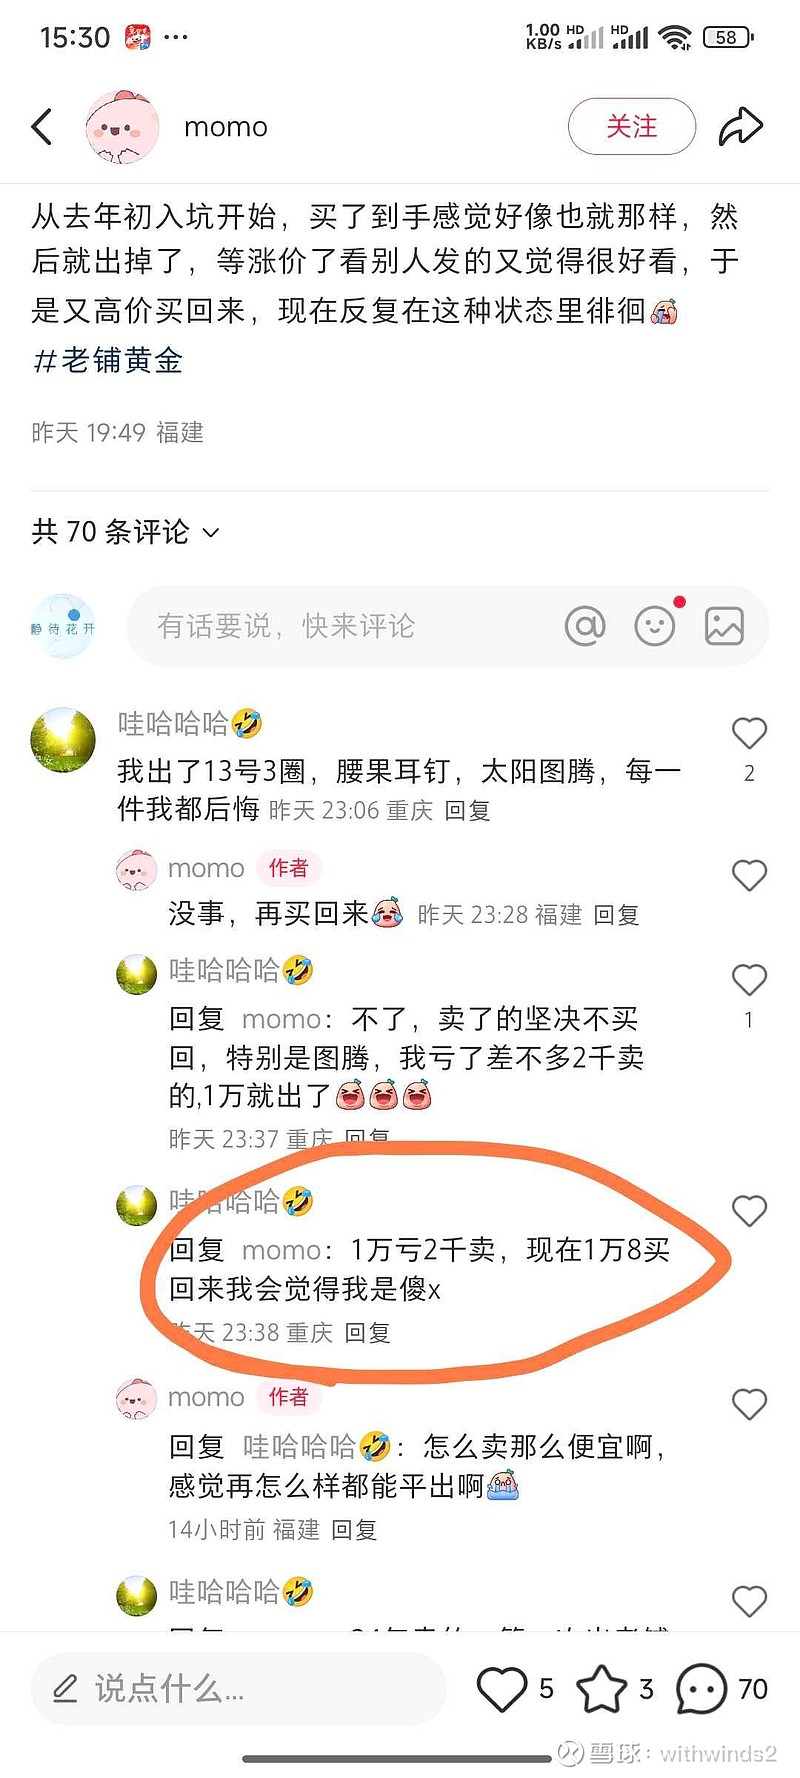Expand the 共70条评论 sort dropdown
Viewport: 800px width, 1778px height.
[x=124, y=532]
